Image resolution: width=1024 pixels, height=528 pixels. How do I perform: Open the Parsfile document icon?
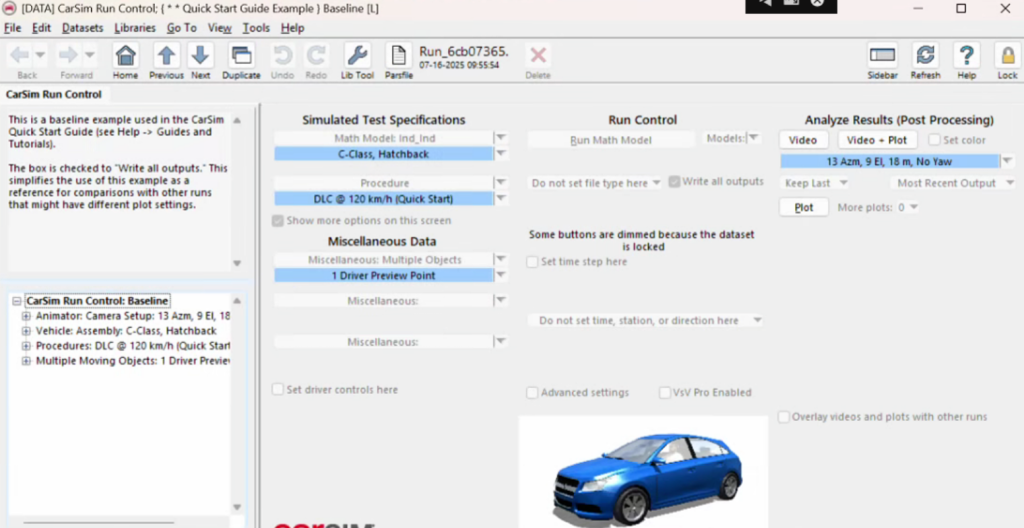tap(398, 57)
